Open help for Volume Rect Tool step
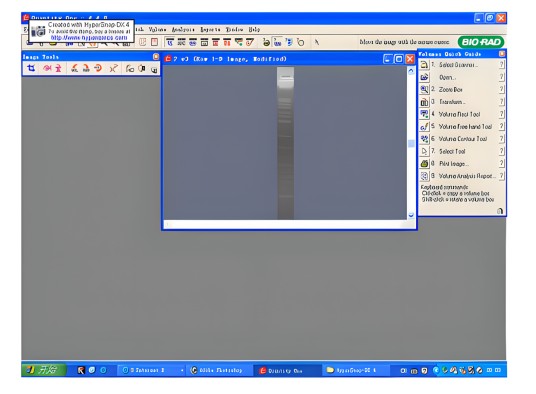 (x=501, y=114)
